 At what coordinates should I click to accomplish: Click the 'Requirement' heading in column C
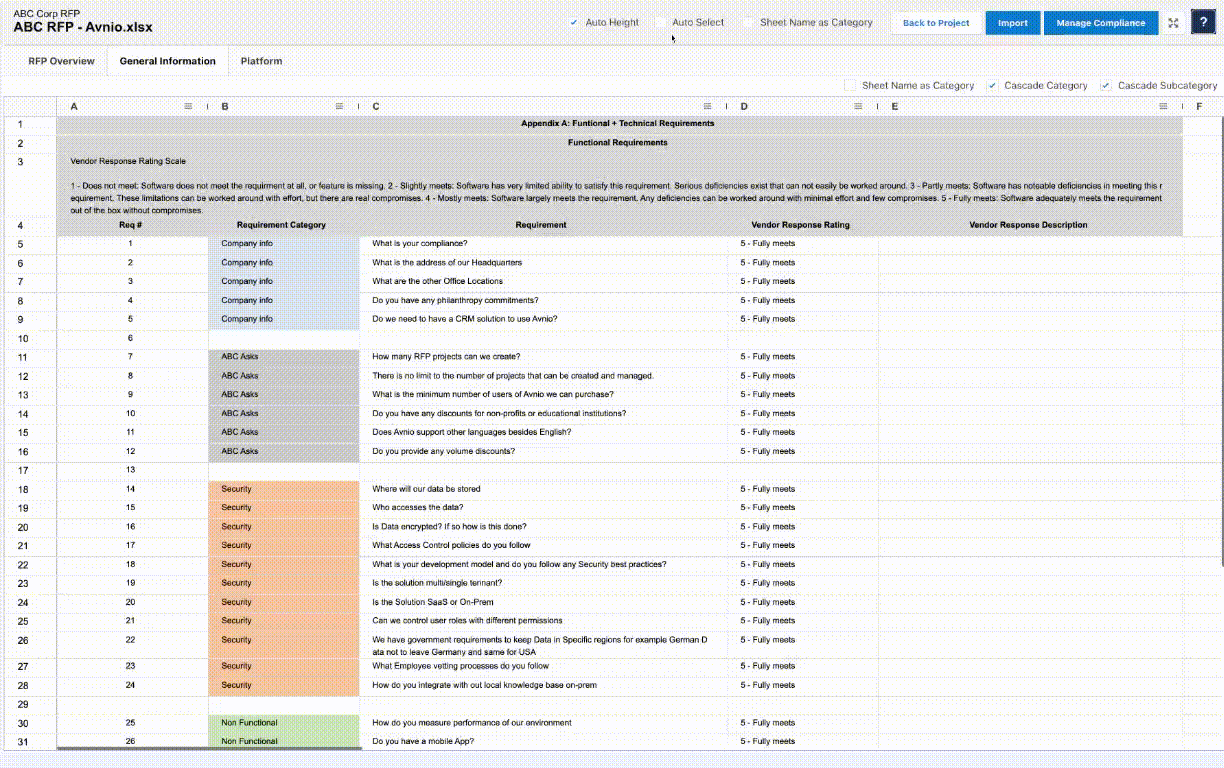541,225
